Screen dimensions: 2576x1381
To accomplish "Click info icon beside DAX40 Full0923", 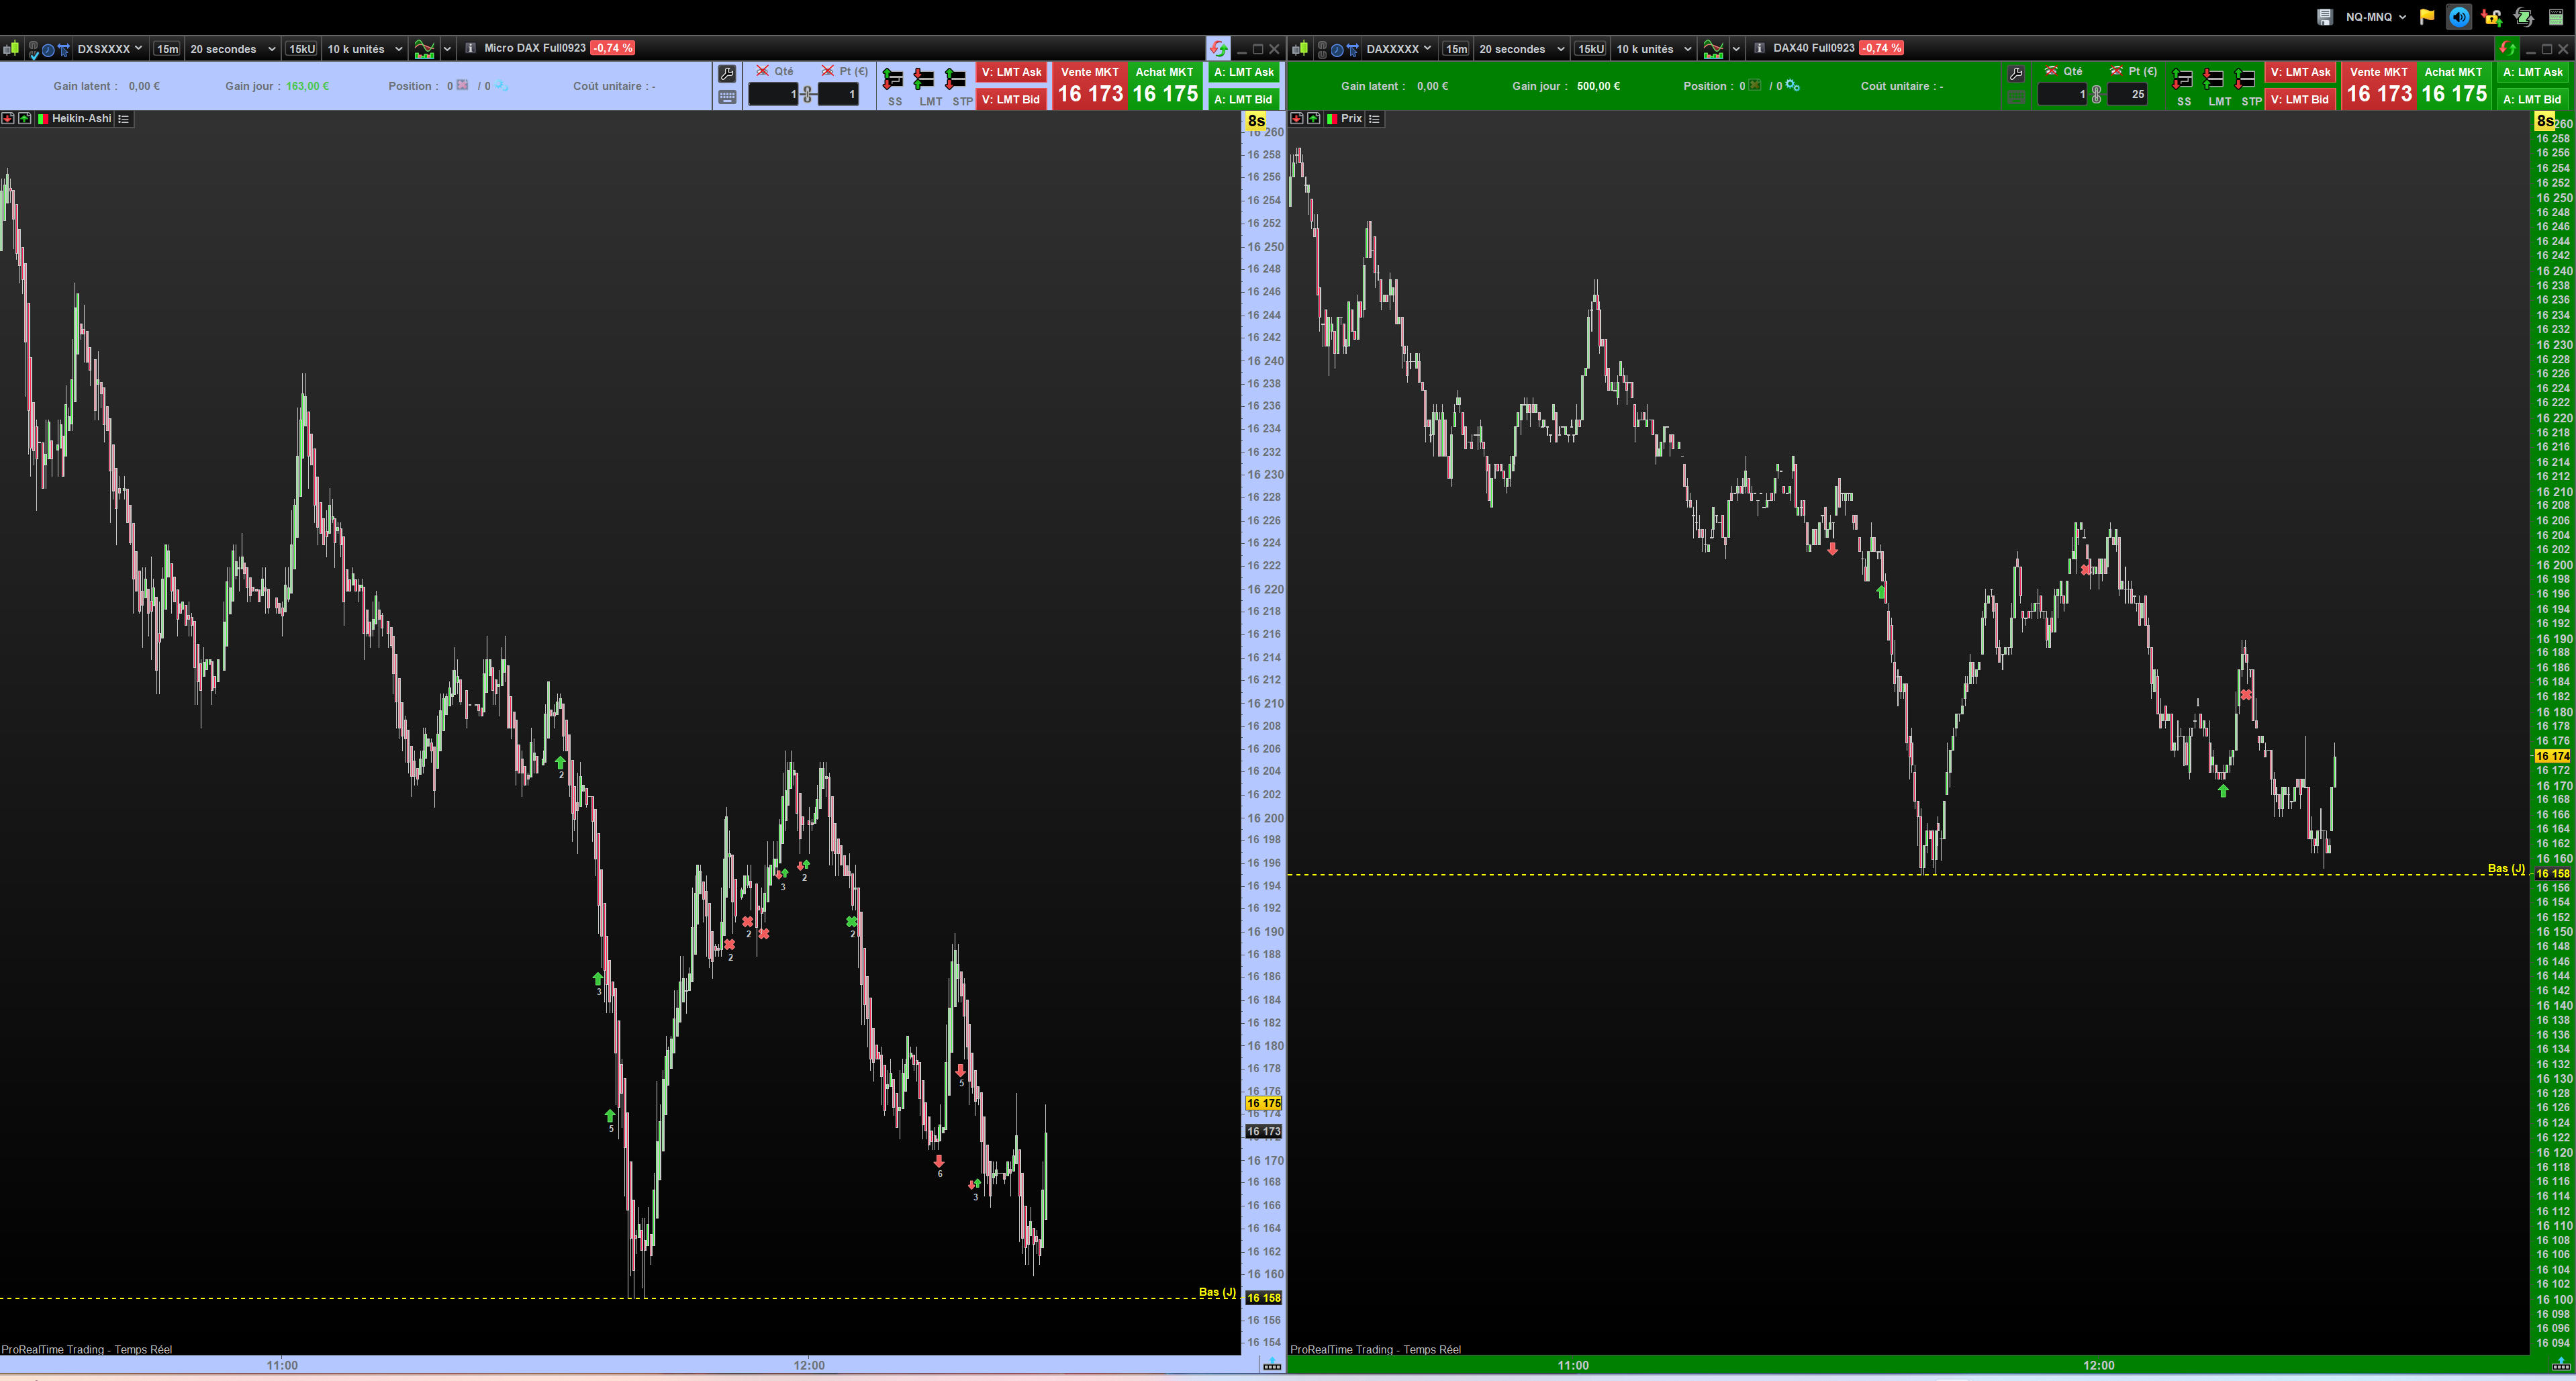I will point(1759,48).
